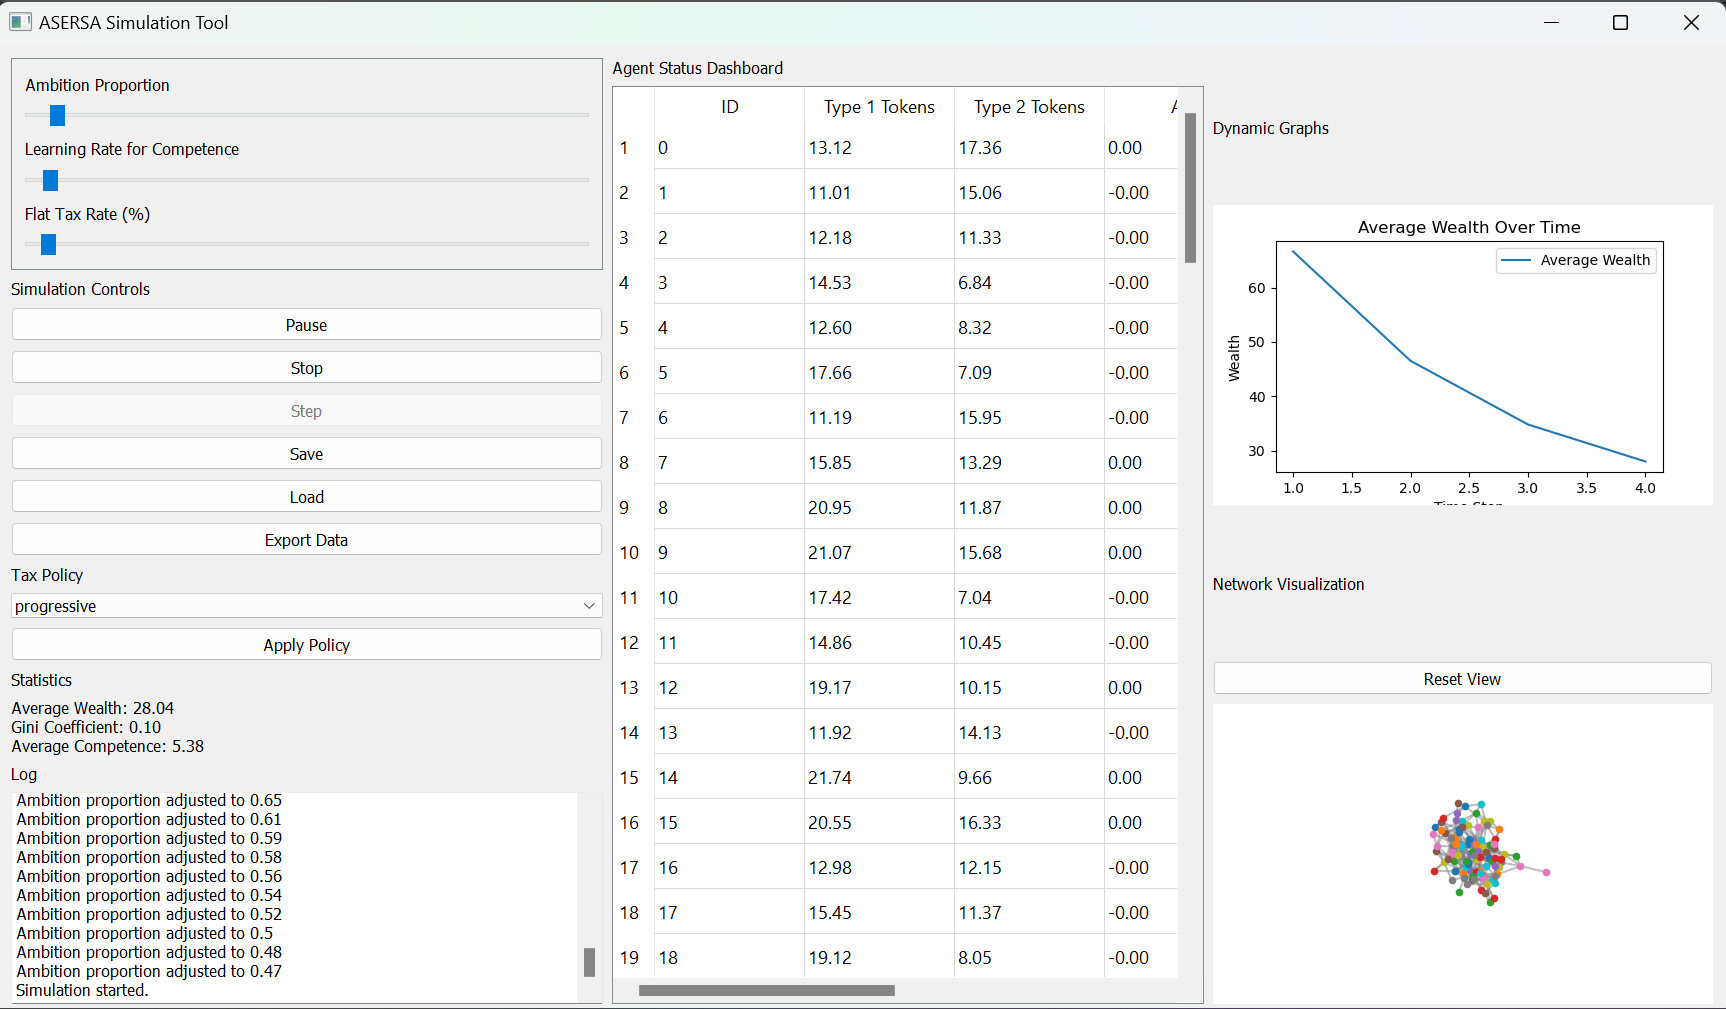
Task: Click the dashboard vertical scrollbar thumb
Action: tap(1190, 188)
